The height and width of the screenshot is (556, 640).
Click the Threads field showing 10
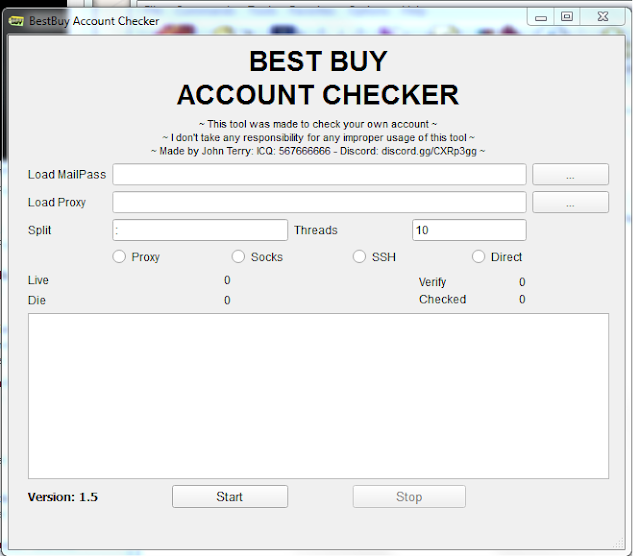[469, 230]
